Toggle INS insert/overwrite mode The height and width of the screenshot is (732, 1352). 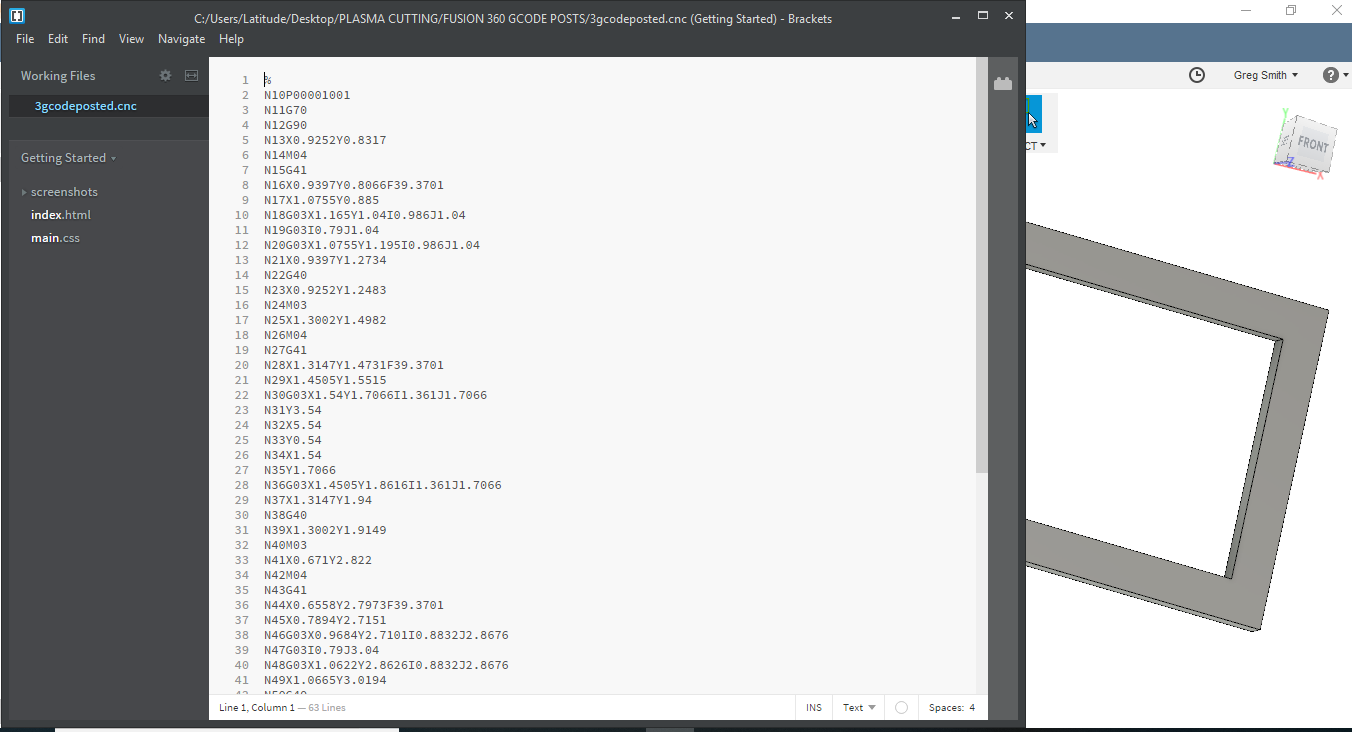(x=814, y=708)
